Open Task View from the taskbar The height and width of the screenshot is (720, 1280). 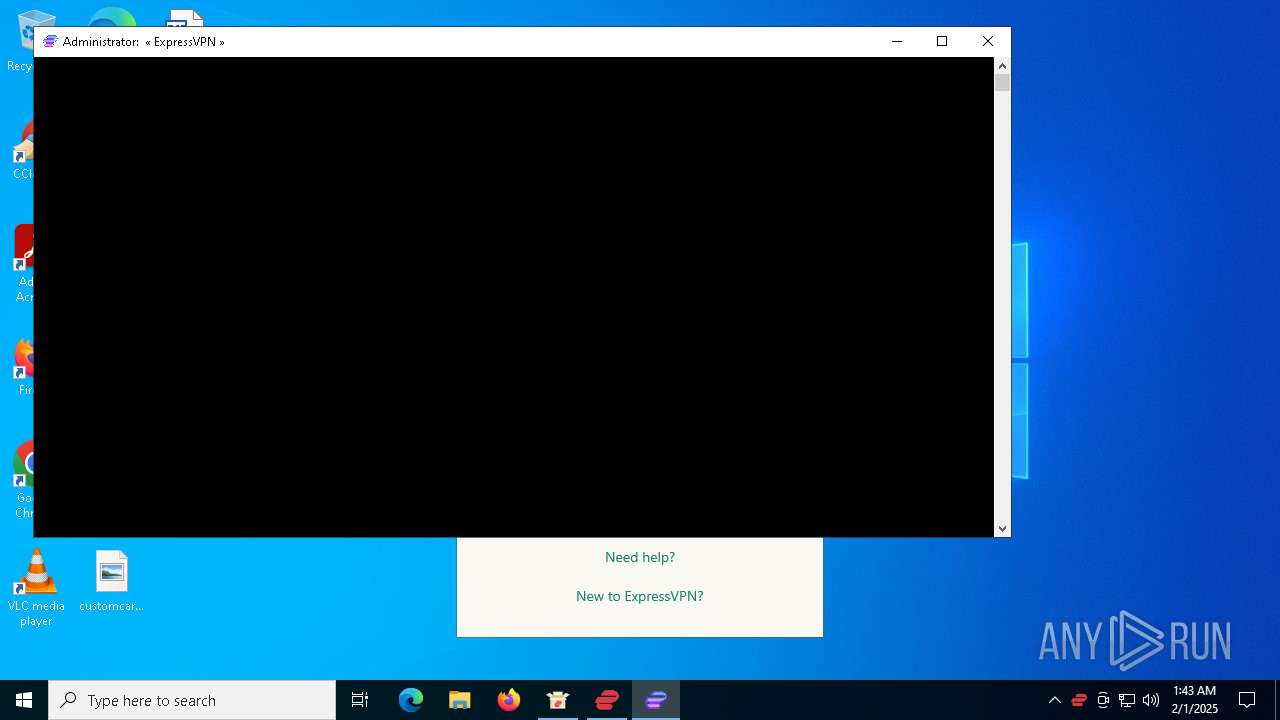tap(360, 700)
